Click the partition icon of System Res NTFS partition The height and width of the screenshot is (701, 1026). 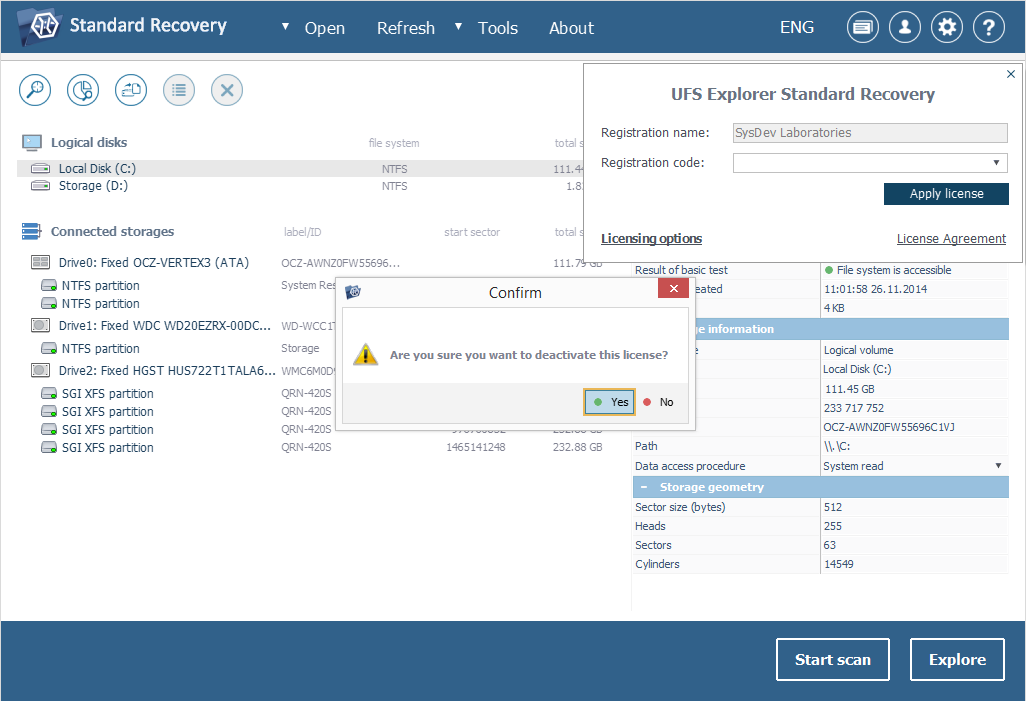tap(49, 285)
